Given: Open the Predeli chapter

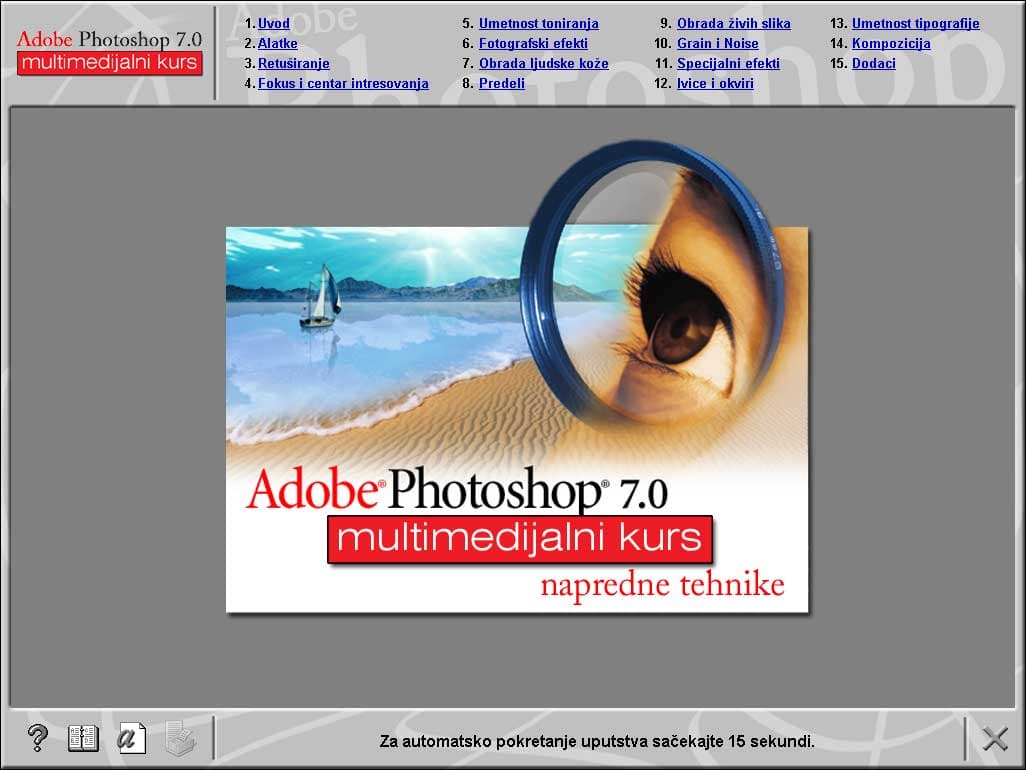Looking at the screenshot, I should pos(501,83).
